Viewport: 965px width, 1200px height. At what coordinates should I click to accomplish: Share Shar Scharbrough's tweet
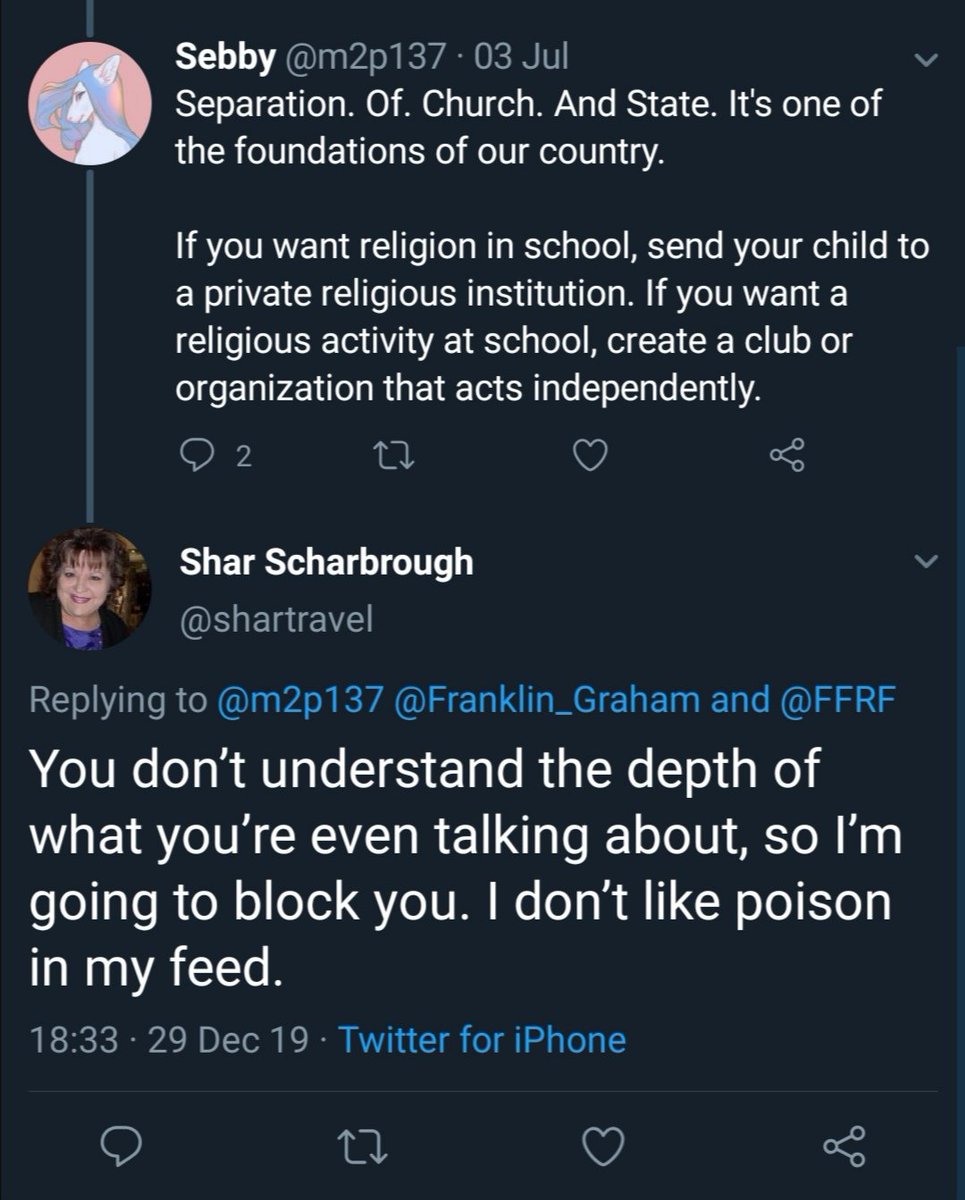[x=843, y=1147]
